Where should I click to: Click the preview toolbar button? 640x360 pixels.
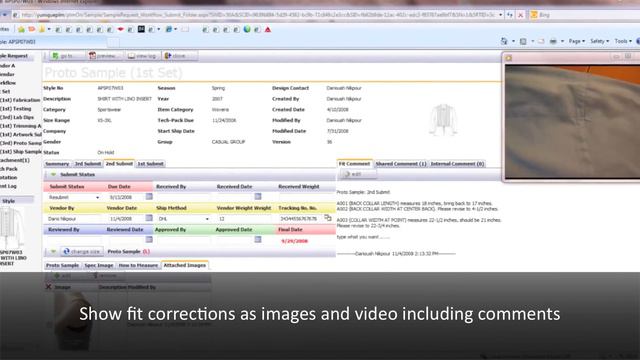pyautogui.click(x=104, y=56)
